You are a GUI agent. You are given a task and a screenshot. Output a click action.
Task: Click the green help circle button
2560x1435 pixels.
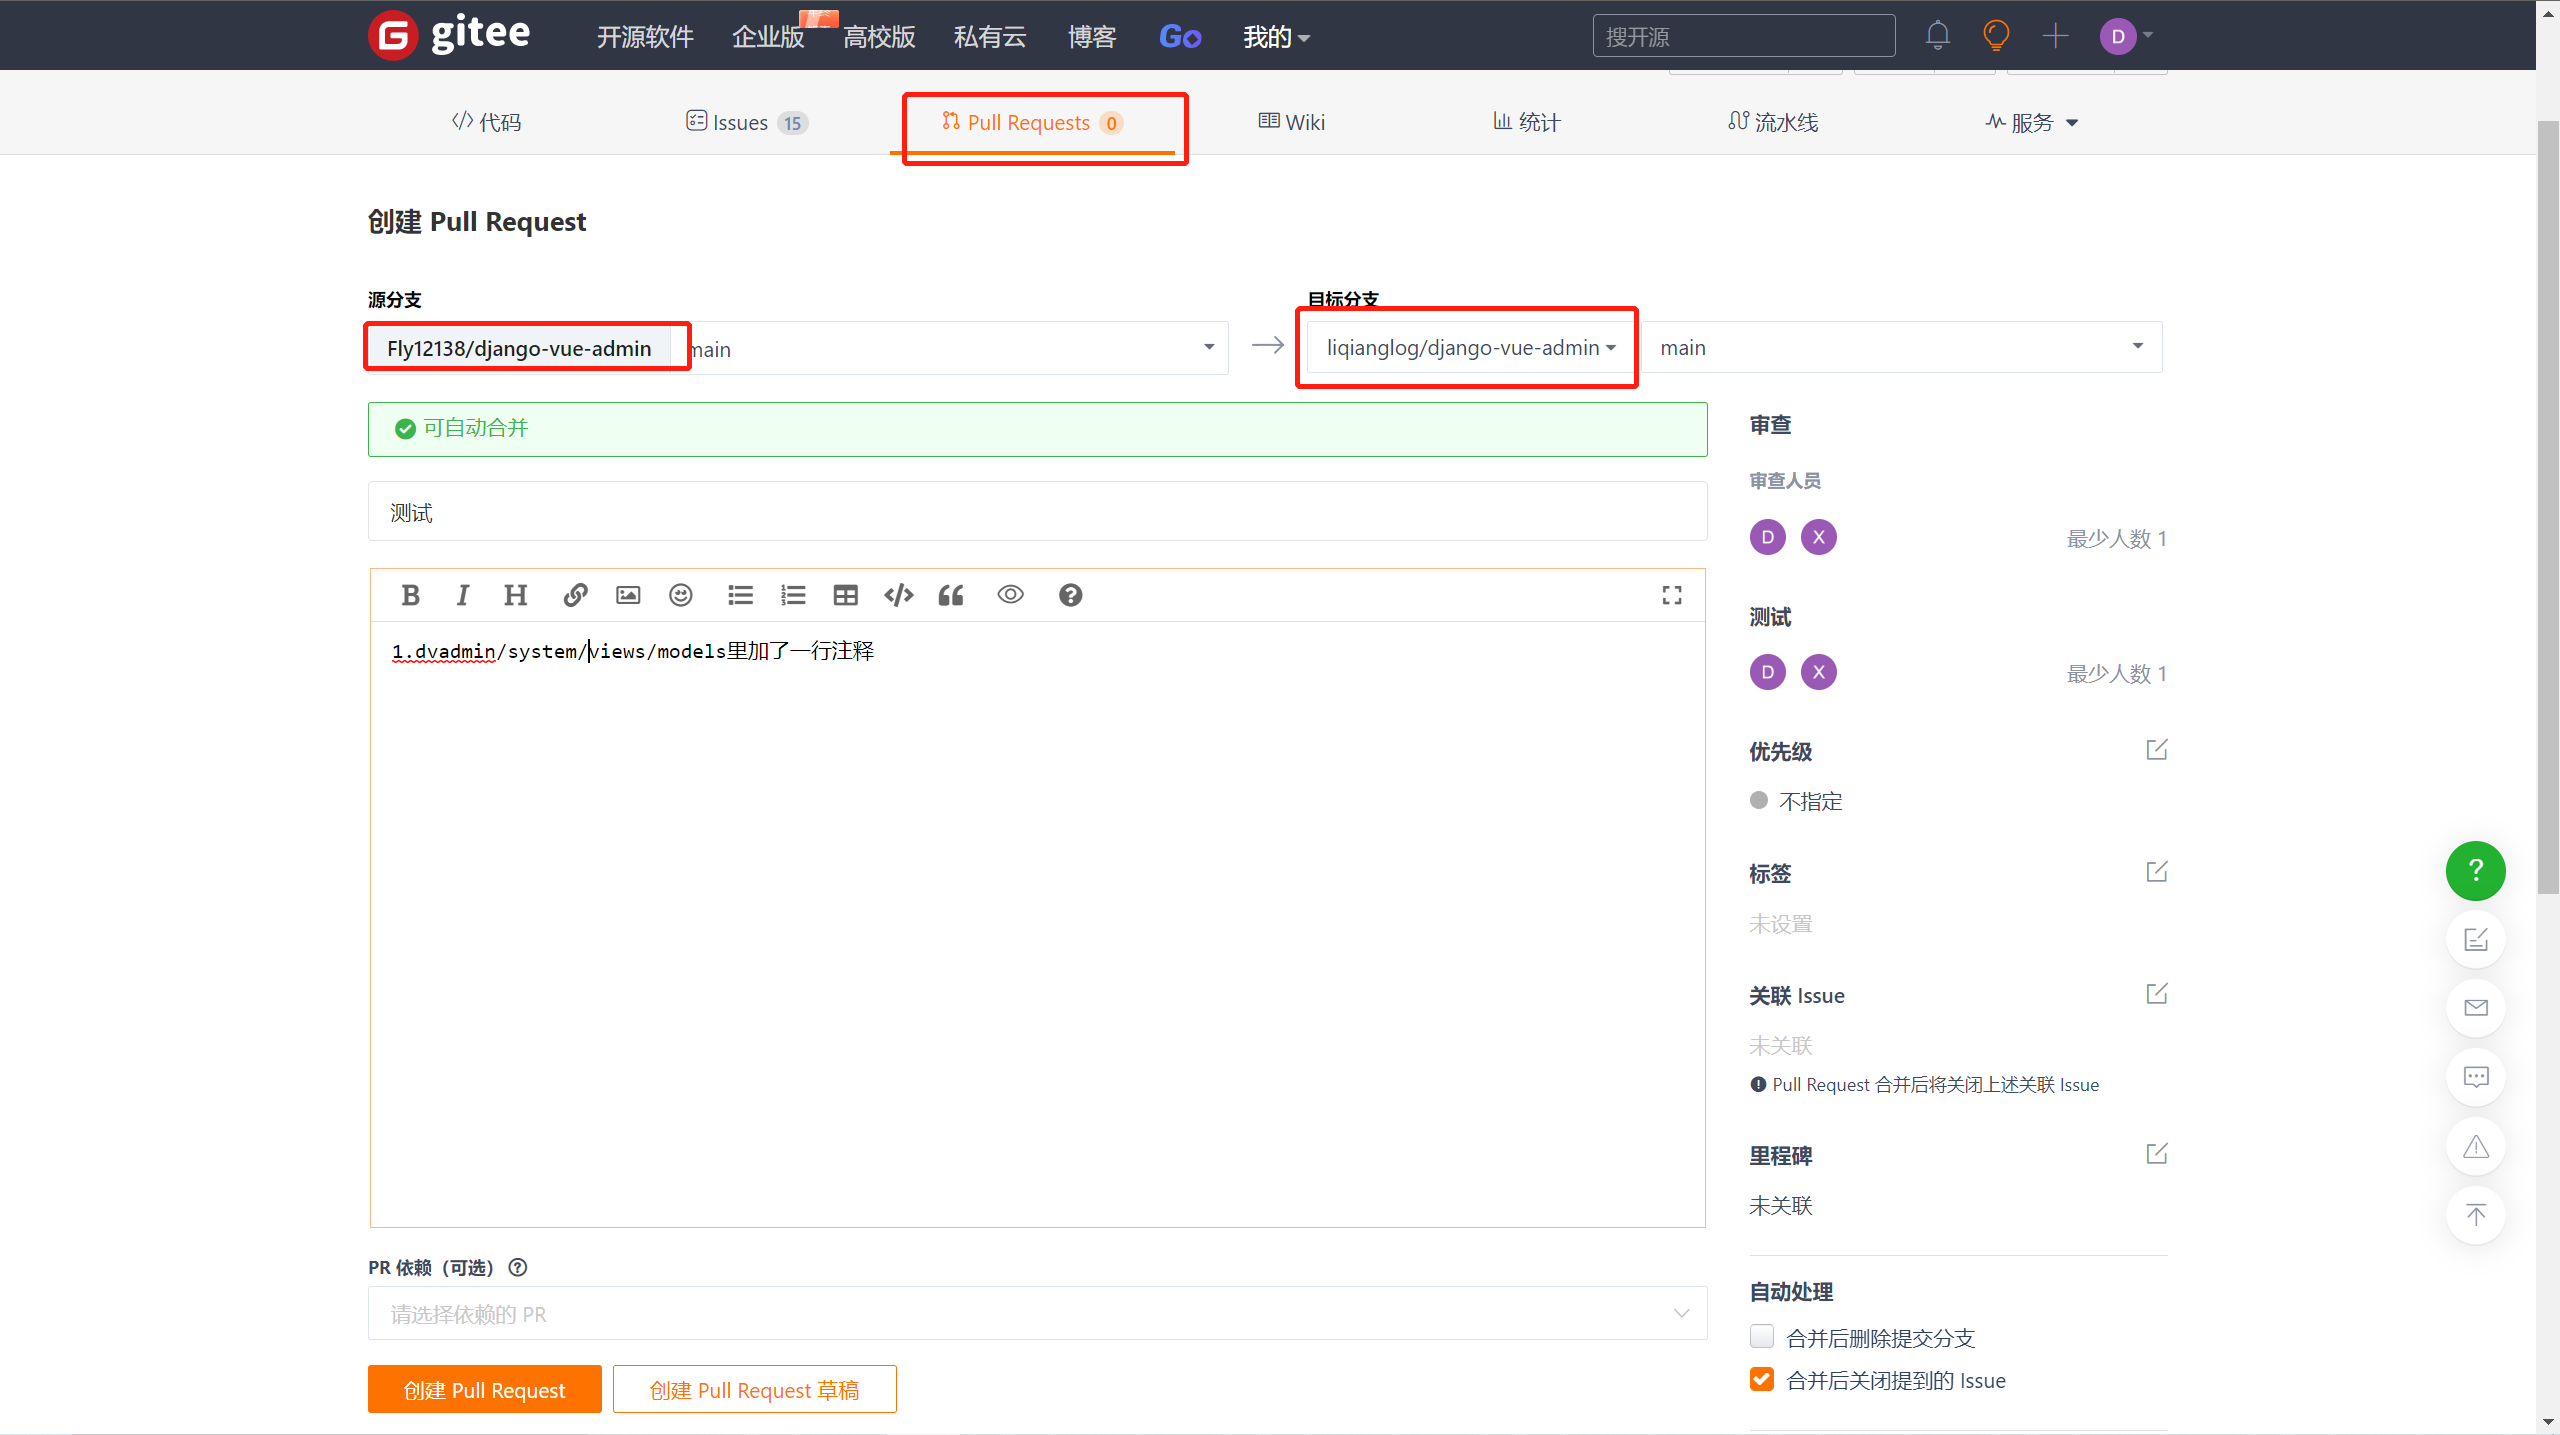[x=2475, y=870]
